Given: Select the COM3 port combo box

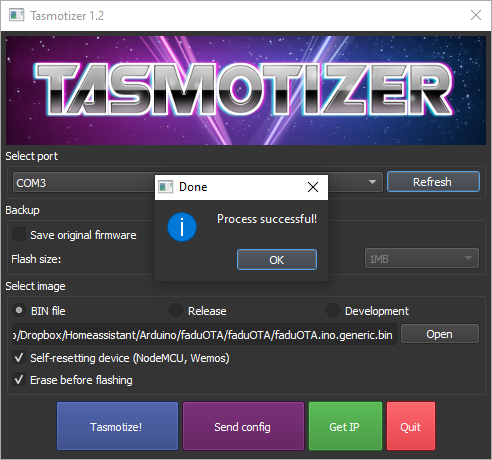Looking at the screenshot, I should pyautogui.click(x=197, y=182).
